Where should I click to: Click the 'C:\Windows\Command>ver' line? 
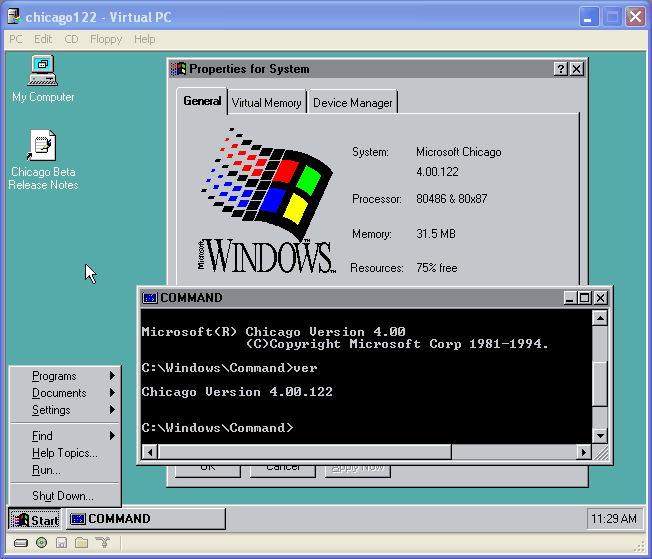click(229, 368)
